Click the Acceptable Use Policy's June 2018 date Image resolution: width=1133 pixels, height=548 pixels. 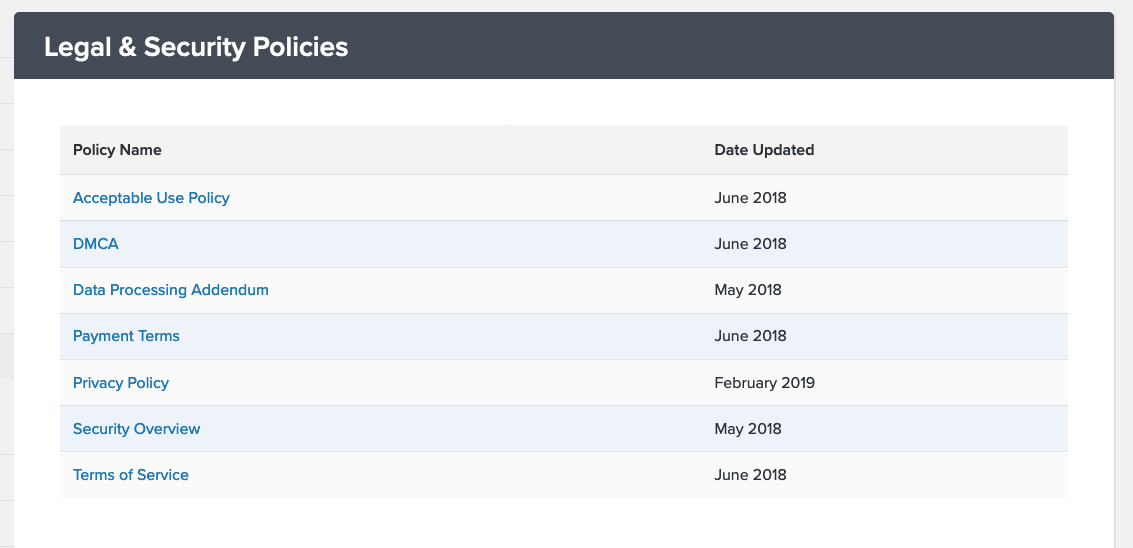(750, 197)
